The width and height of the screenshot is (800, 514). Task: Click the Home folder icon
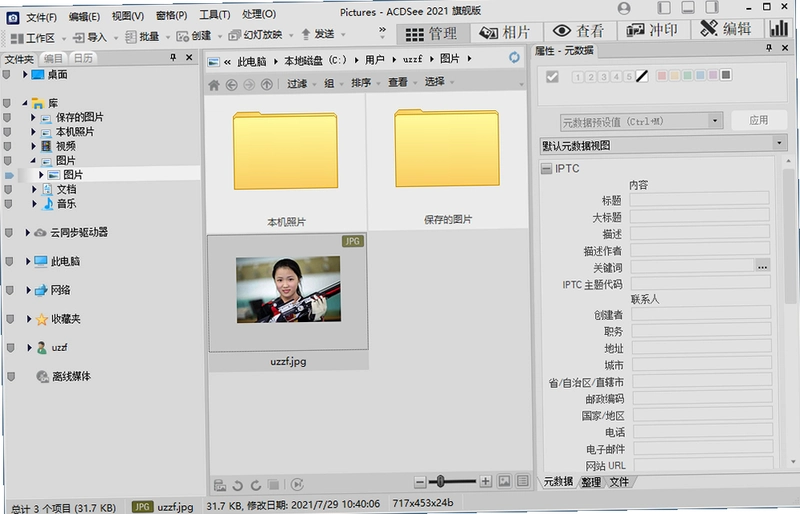(x=214, y=85)
